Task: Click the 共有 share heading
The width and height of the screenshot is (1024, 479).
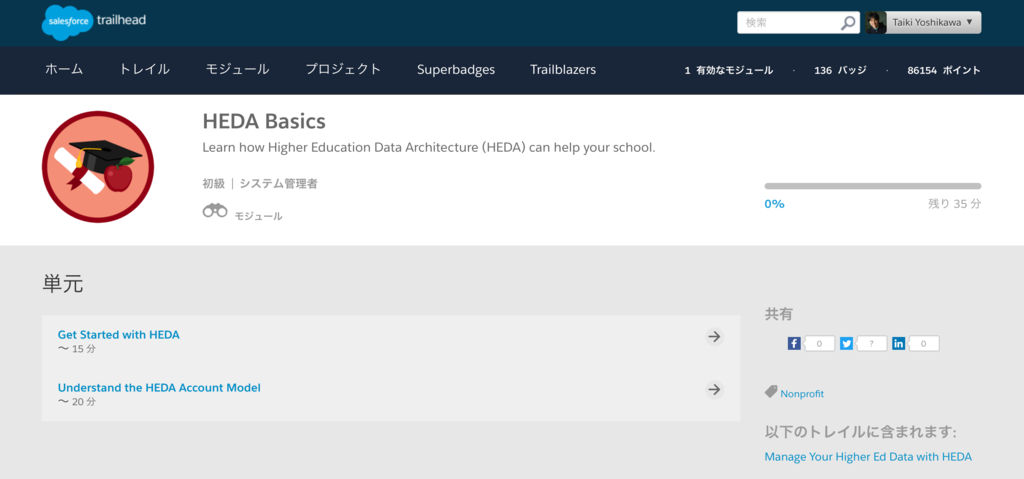Action: (778, 314)
